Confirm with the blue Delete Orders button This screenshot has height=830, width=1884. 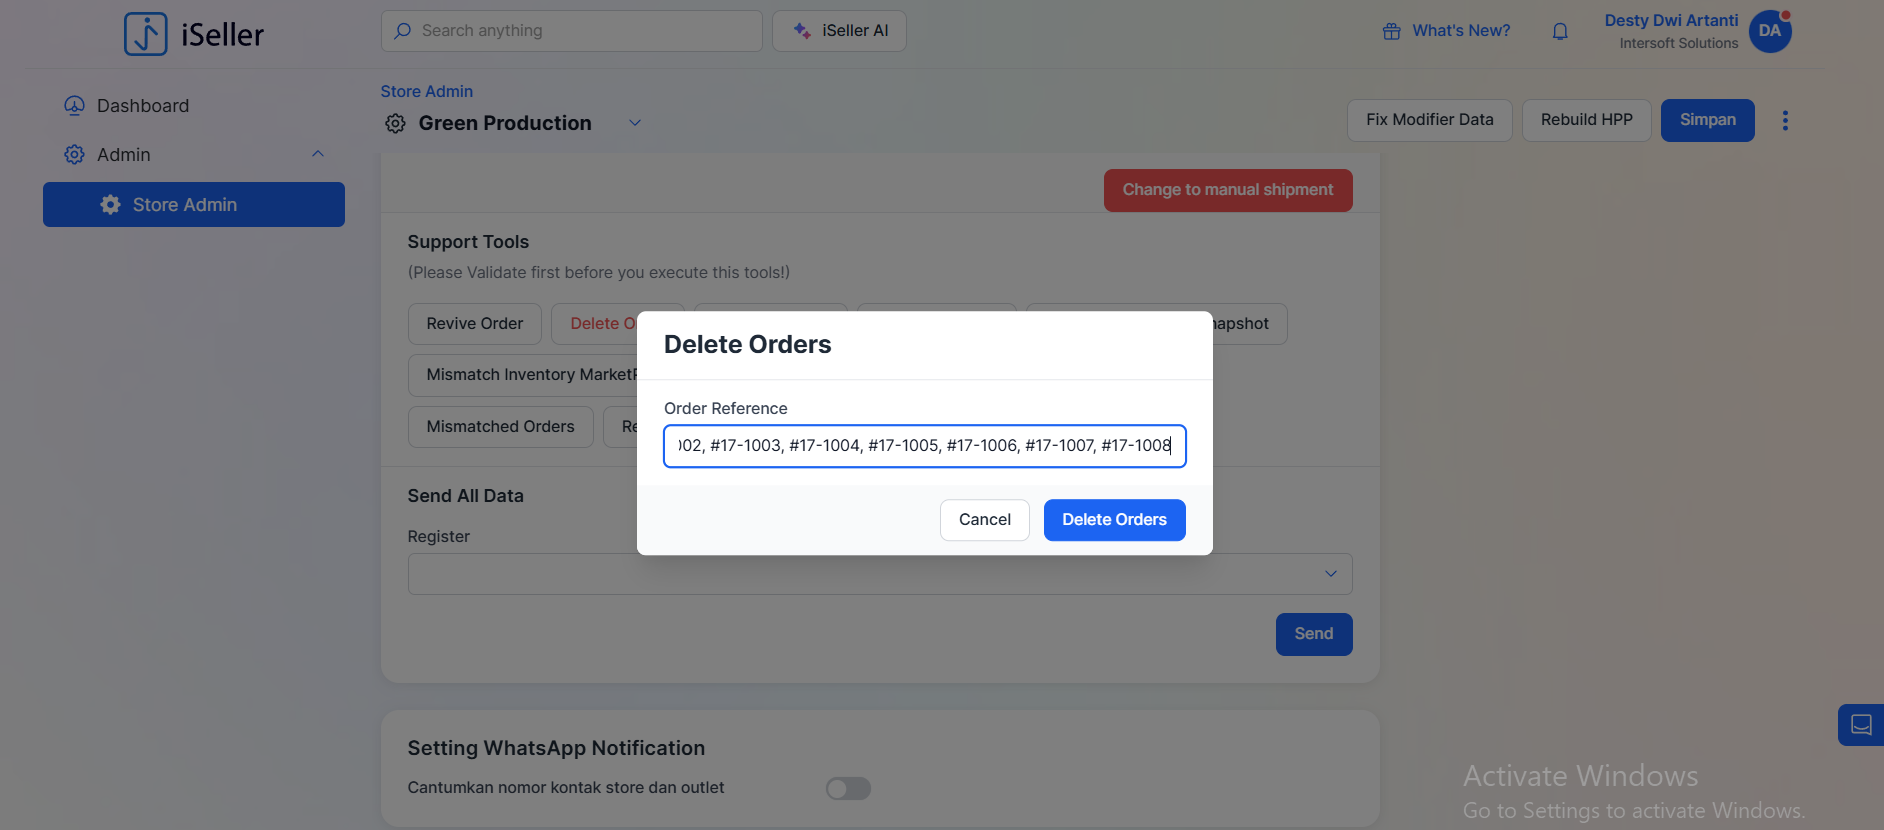(1114, 520)
